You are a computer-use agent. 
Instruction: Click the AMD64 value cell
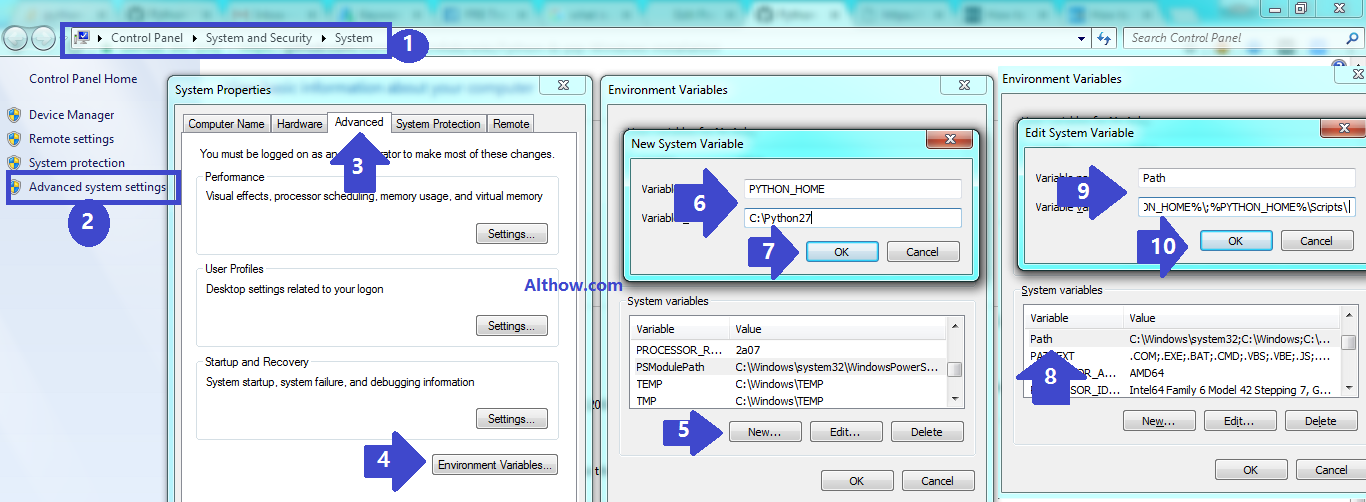1147,372
